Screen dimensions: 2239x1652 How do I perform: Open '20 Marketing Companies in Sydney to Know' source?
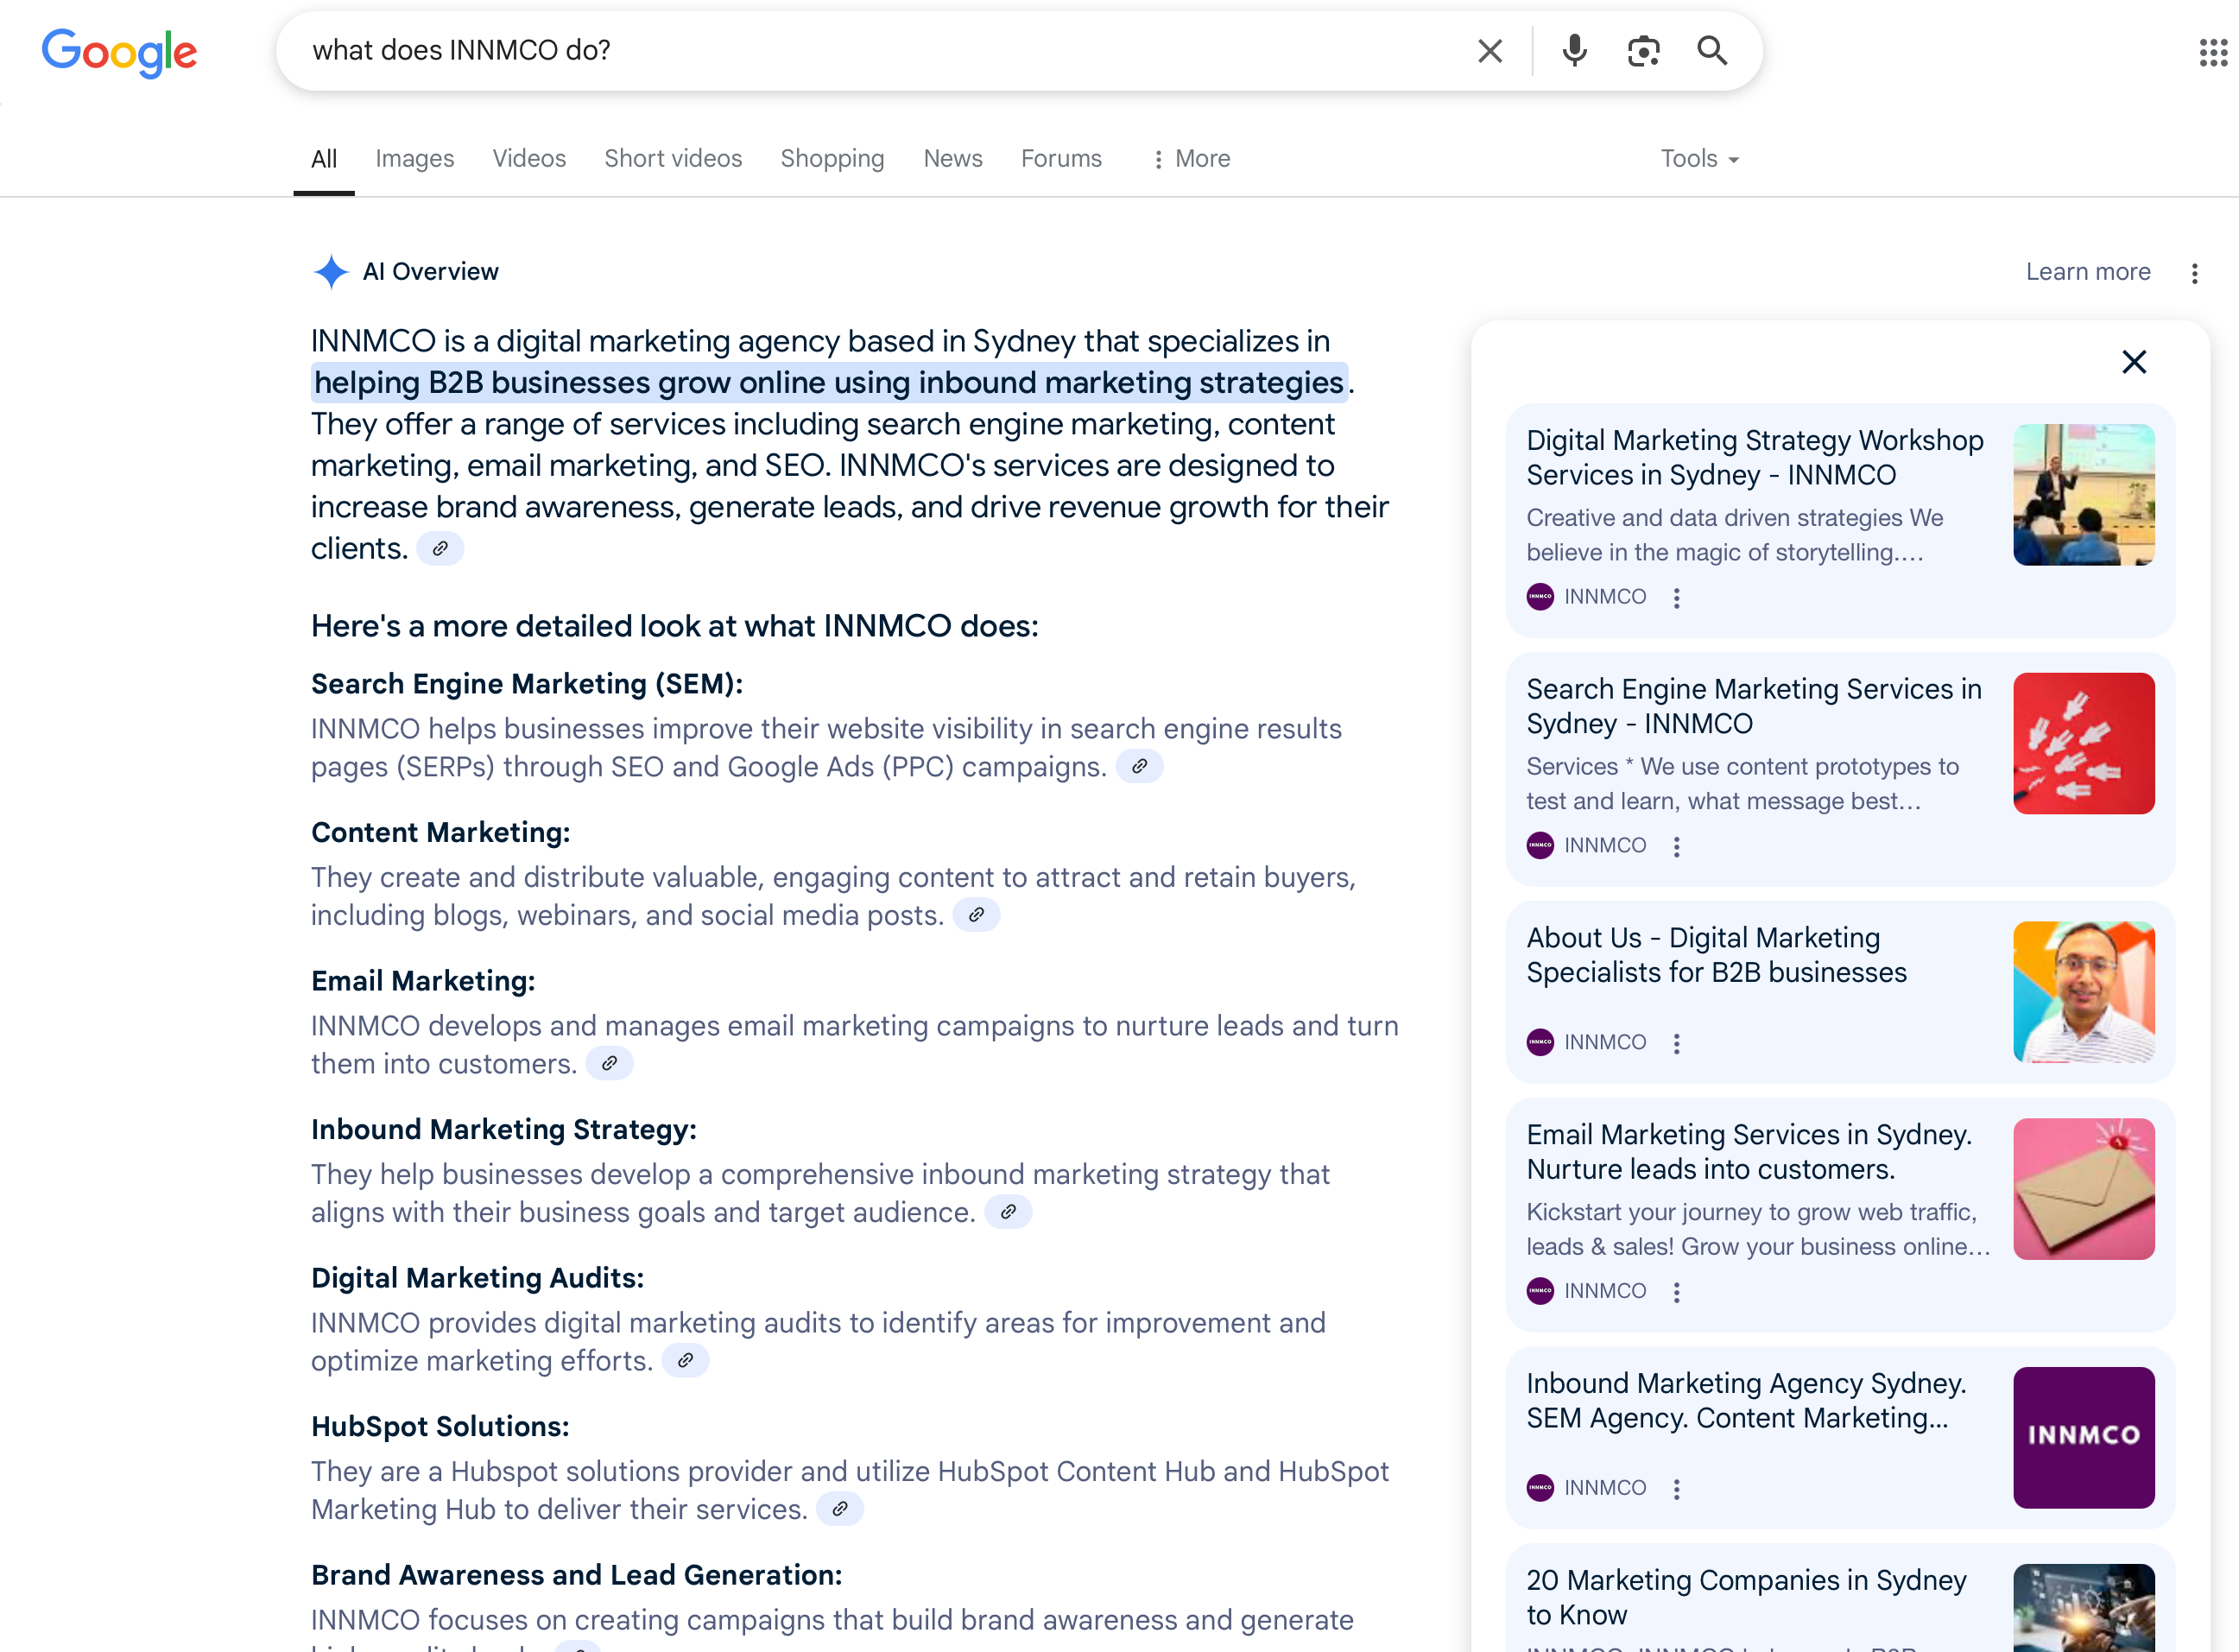[x=1747, y=1598]
